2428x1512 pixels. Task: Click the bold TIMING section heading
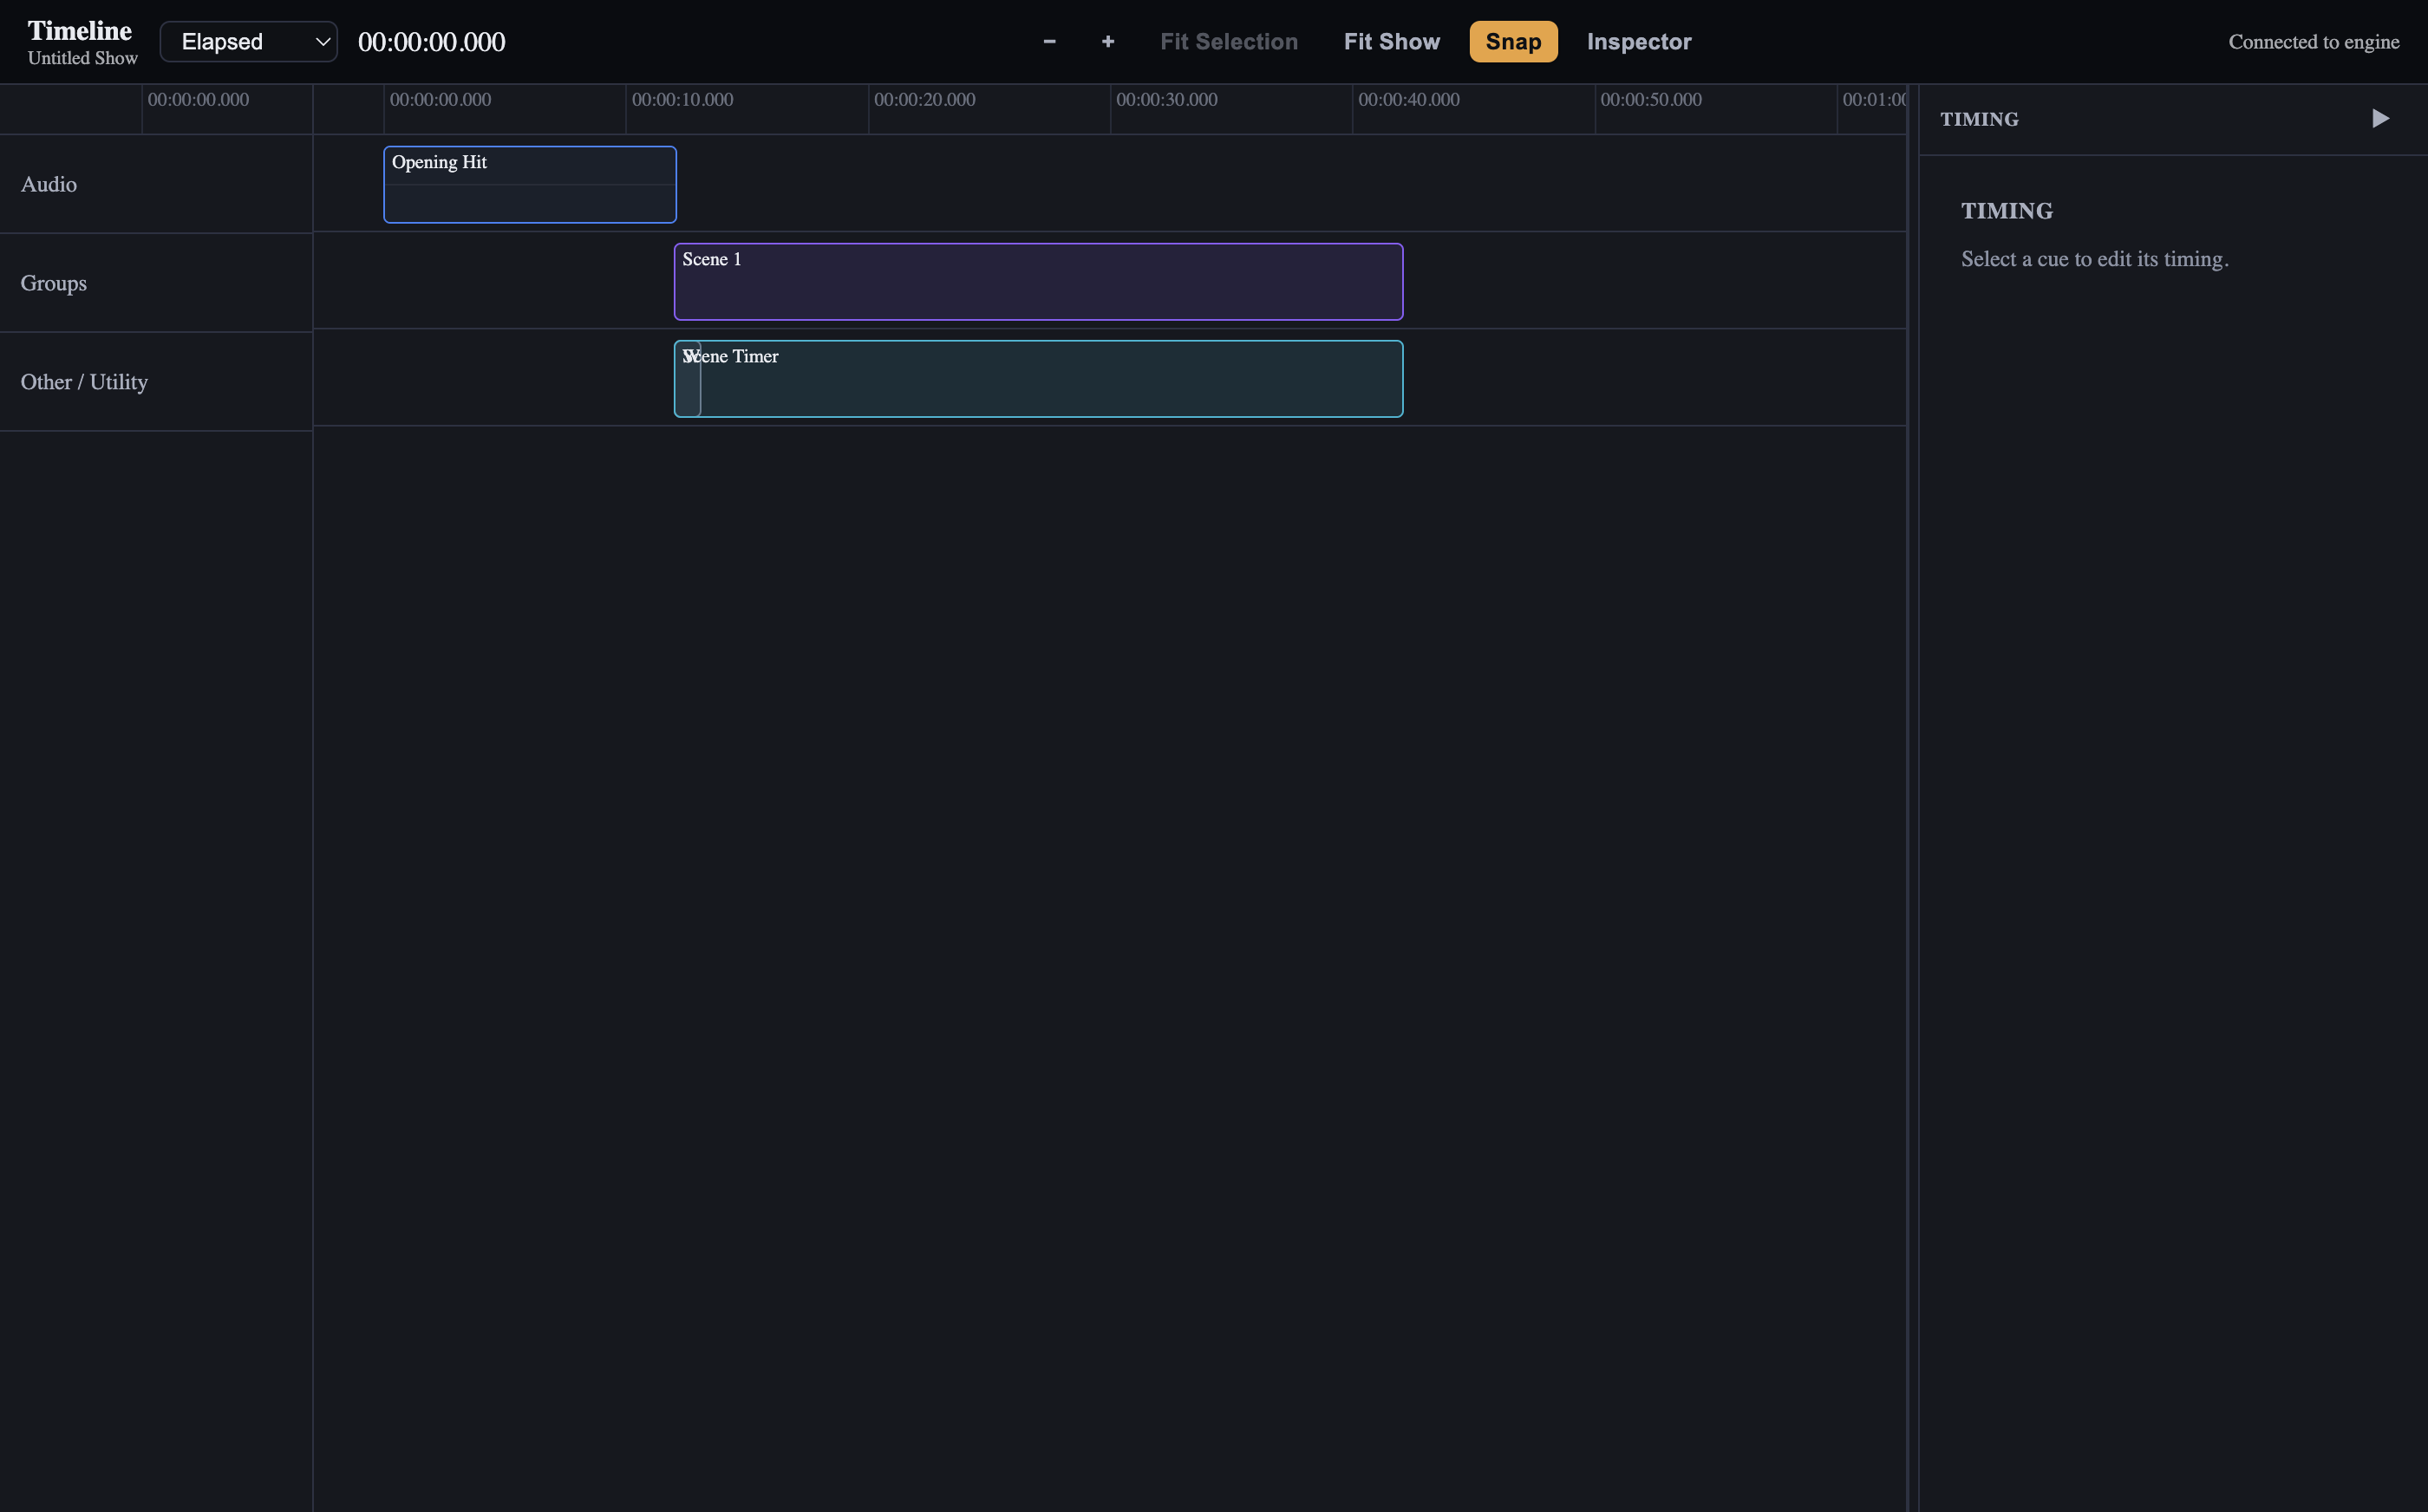pos(2006,211)
